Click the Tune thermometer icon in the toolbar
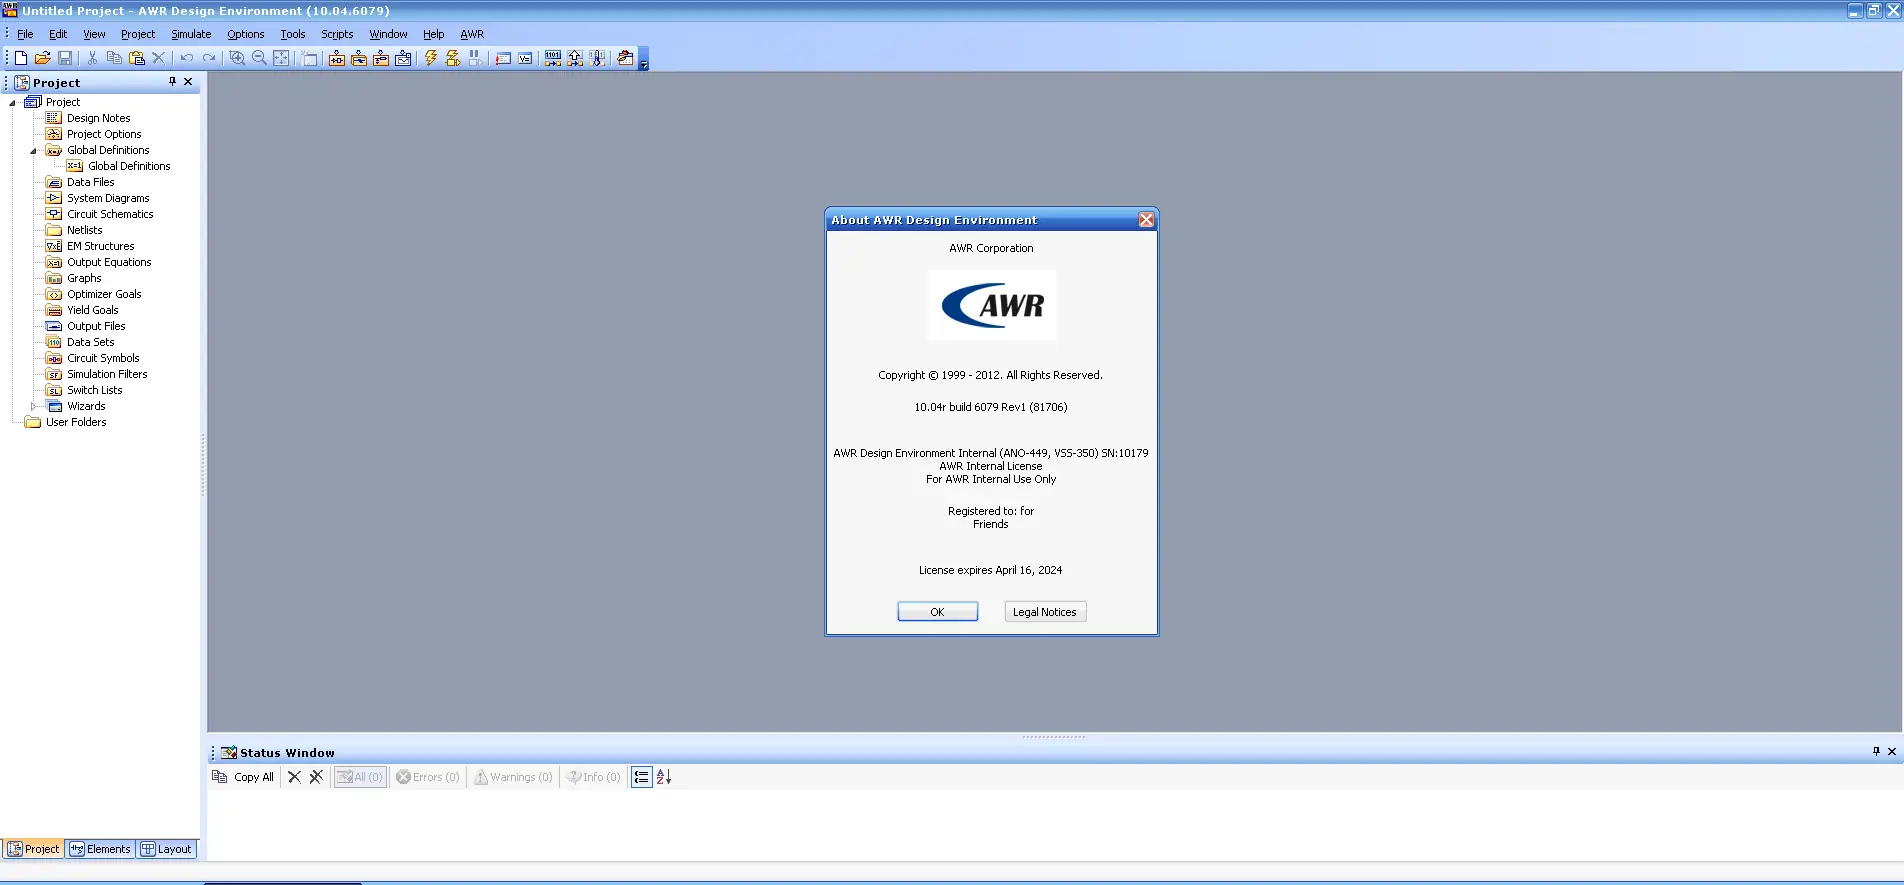Screen dimensions: 1904x885 coord(597,58)
